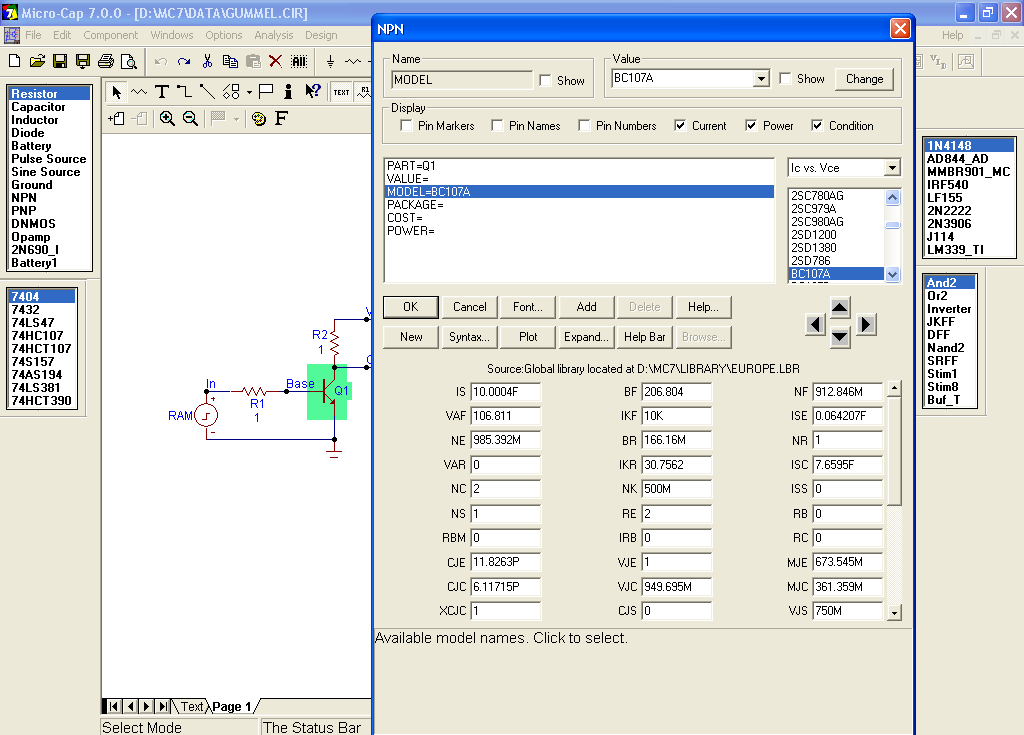Image resolution: width=1024 pixels, height=735 pixels.
Task: Open a circuit file via folder icon
Action: click(37, 61)
